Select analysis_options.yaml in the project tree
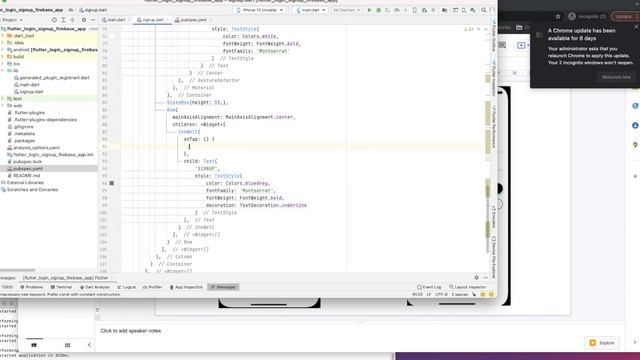 (36, 148)
